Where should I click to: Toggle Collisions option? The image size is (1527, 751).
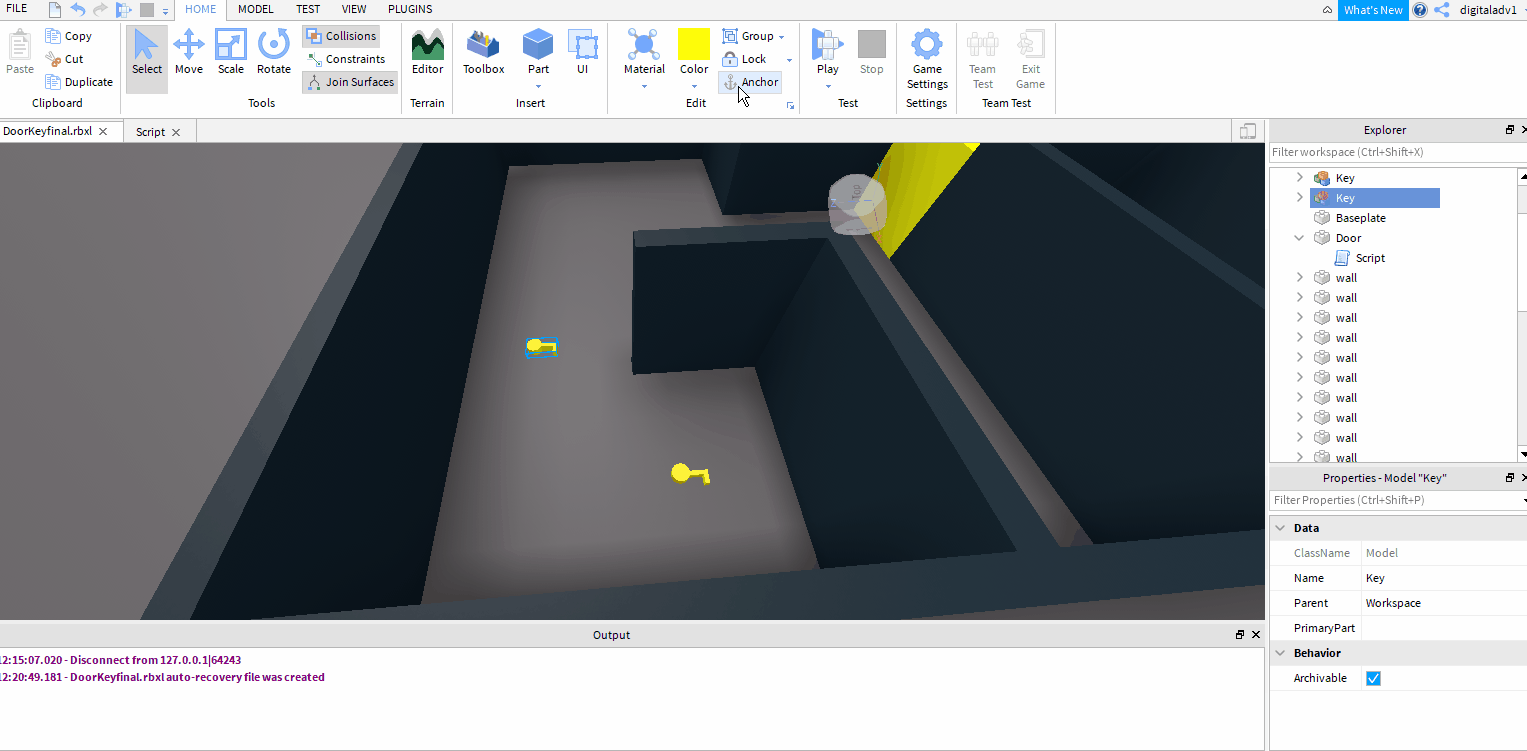[341, 36]
